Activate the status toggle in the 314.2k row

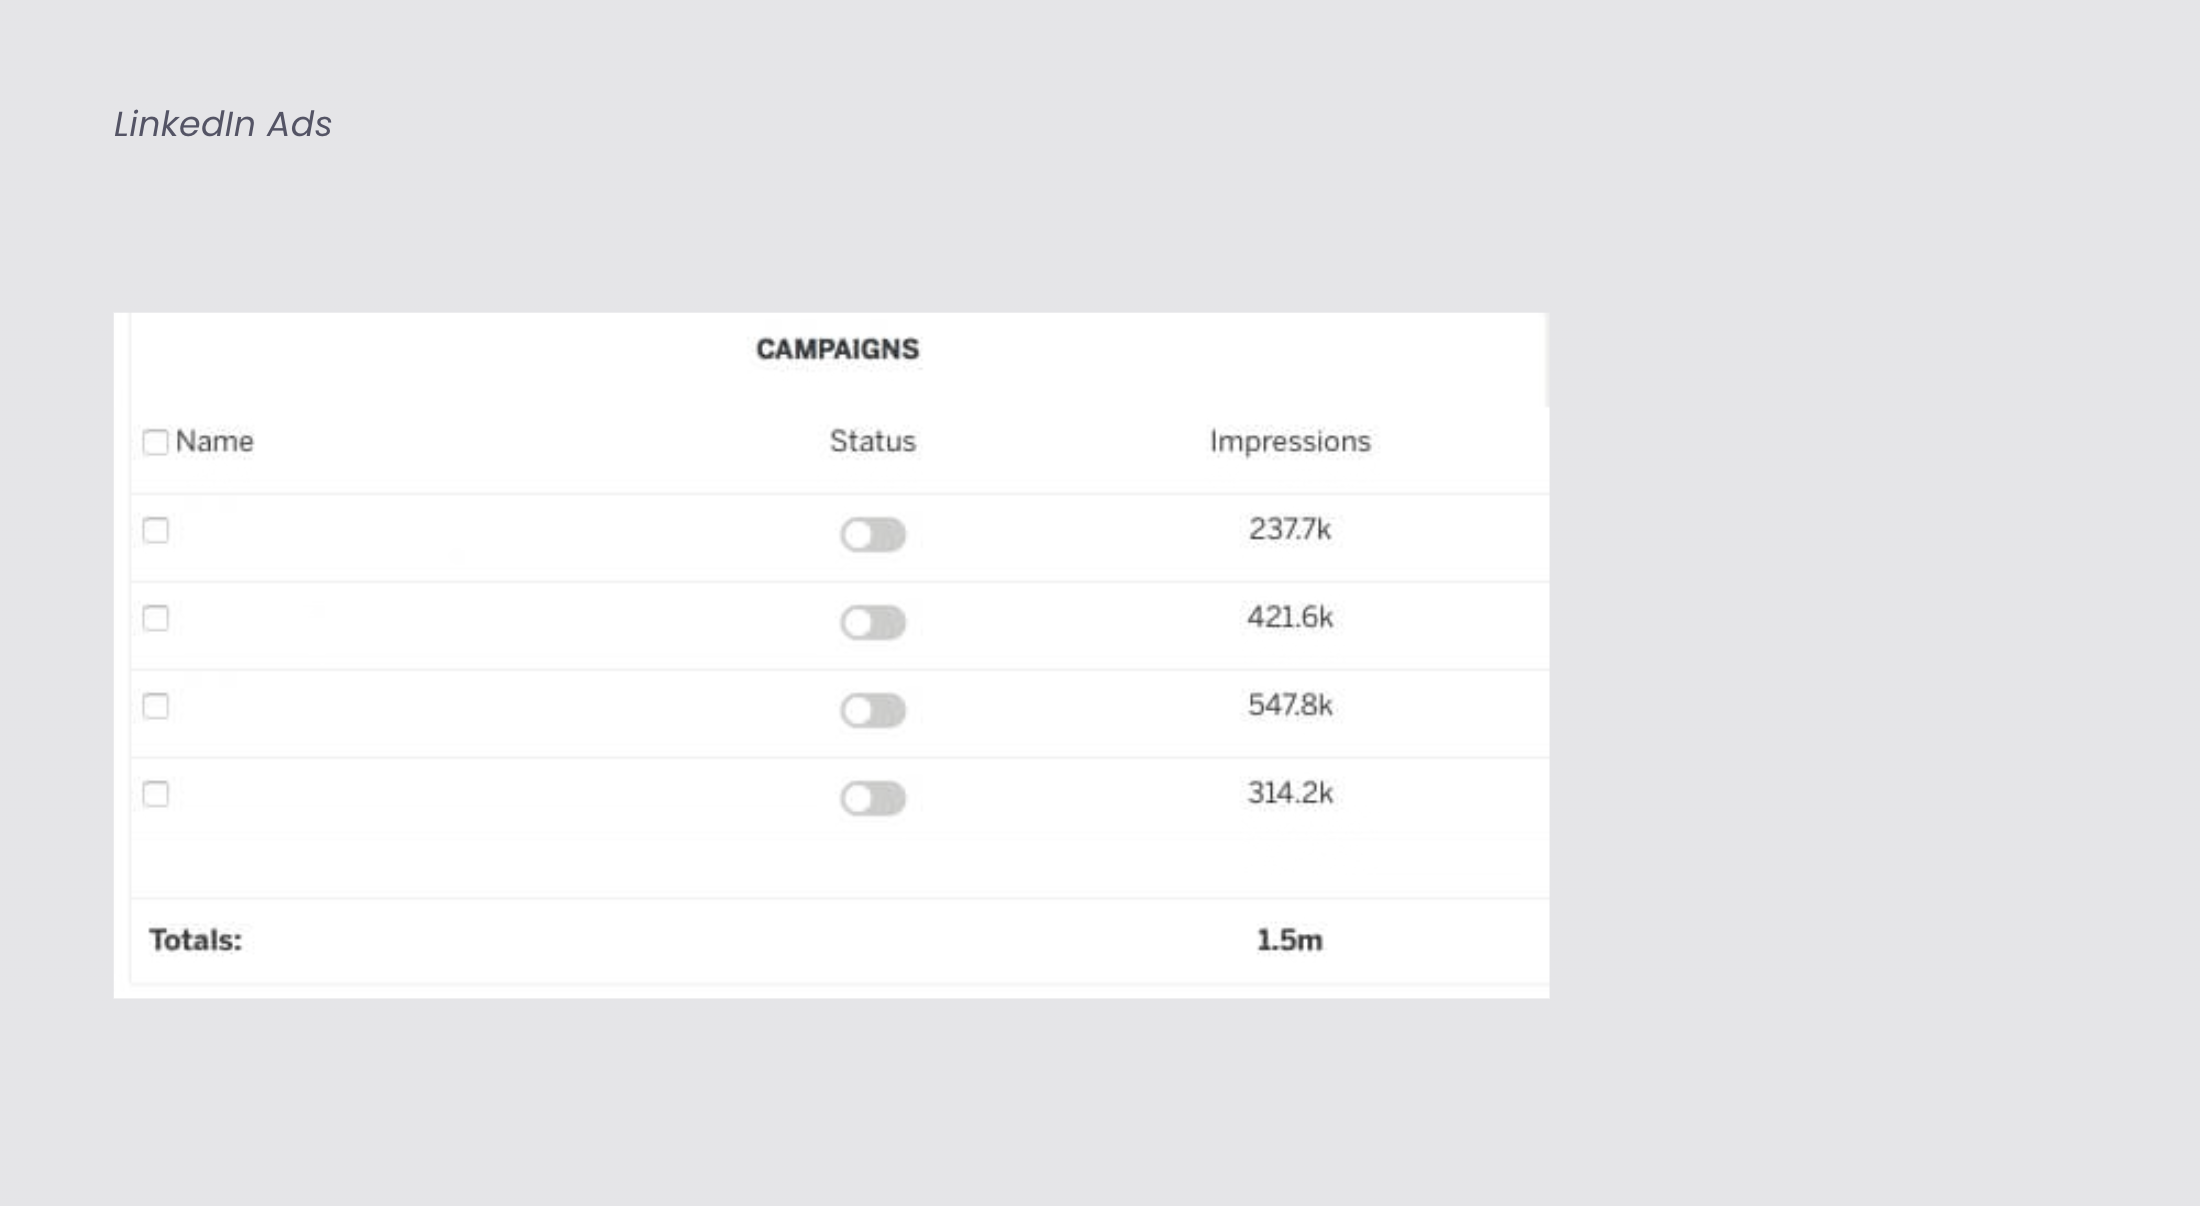tap(873, 799)
